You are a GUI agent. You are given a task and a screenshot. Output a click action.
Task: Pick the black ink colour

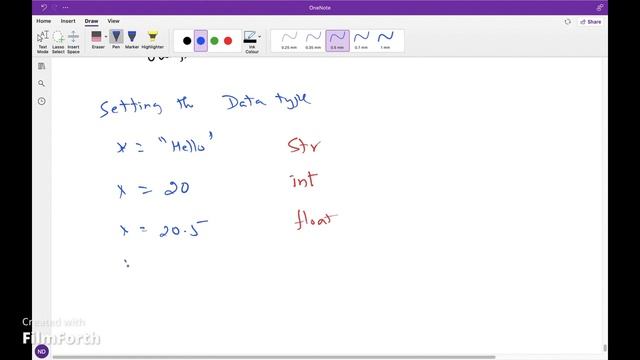pos(187,41)
